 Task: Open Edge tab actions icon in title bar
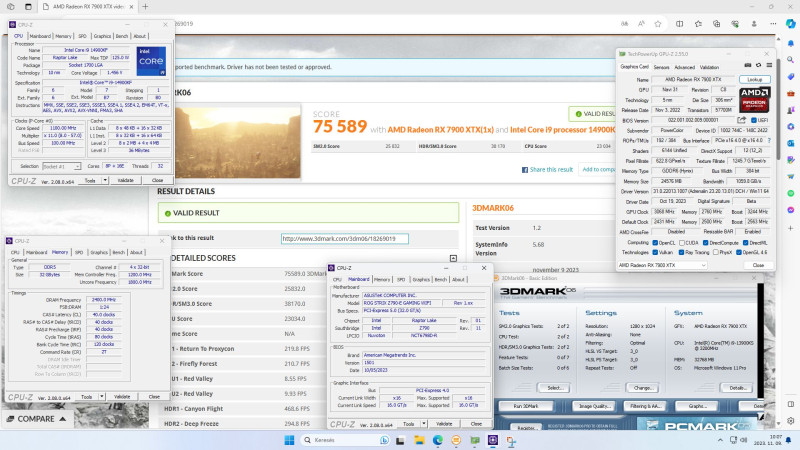coord(28,7)
